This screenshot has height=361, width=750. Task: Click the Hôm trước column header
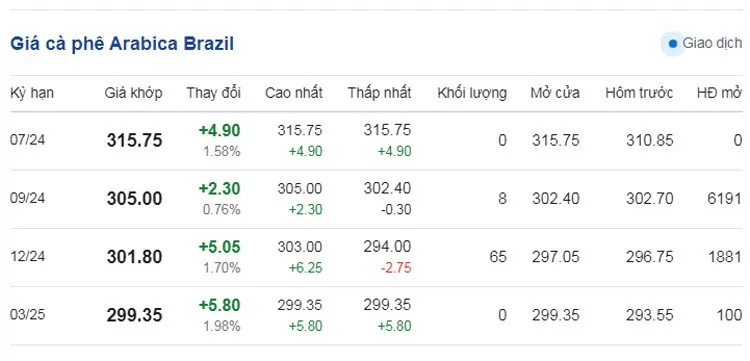[639, 93]
